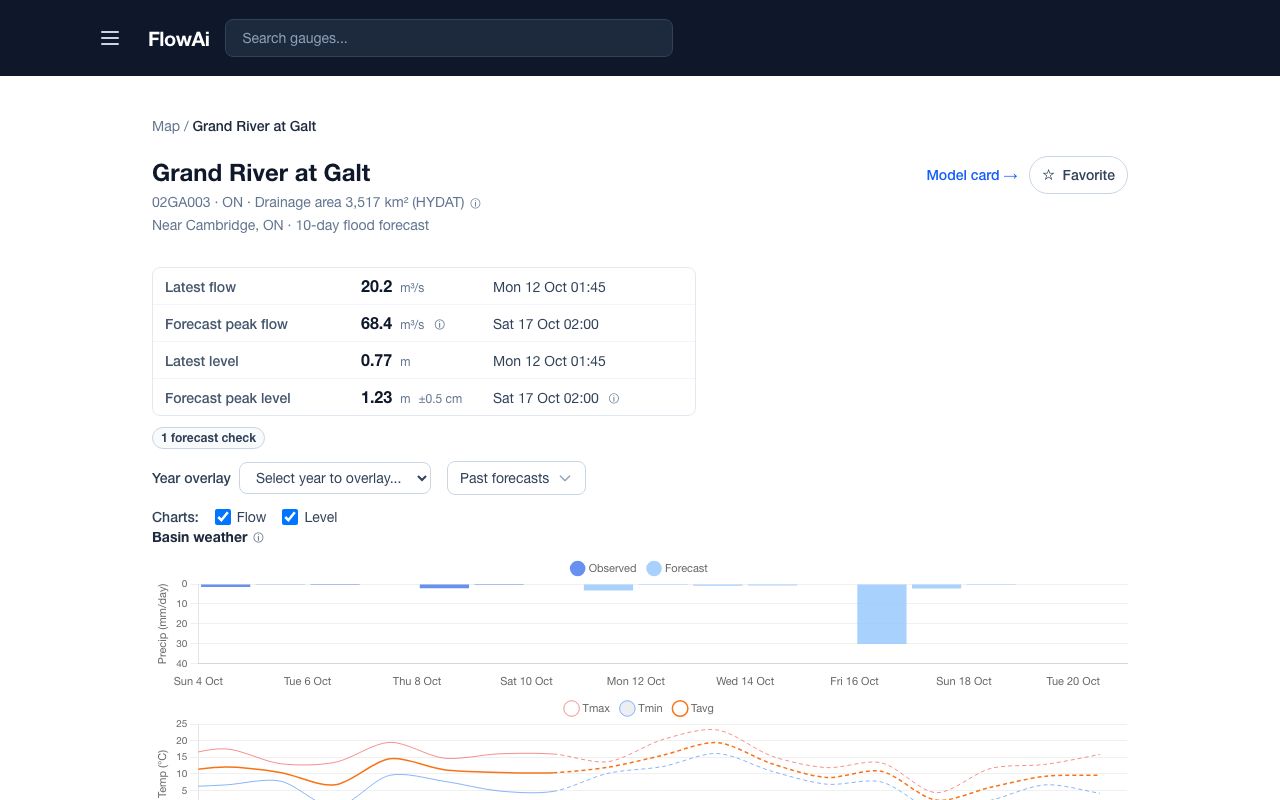The image size is (1280, 800).
Task: Open the Select year to overlay dropdown
Action: 335,478
